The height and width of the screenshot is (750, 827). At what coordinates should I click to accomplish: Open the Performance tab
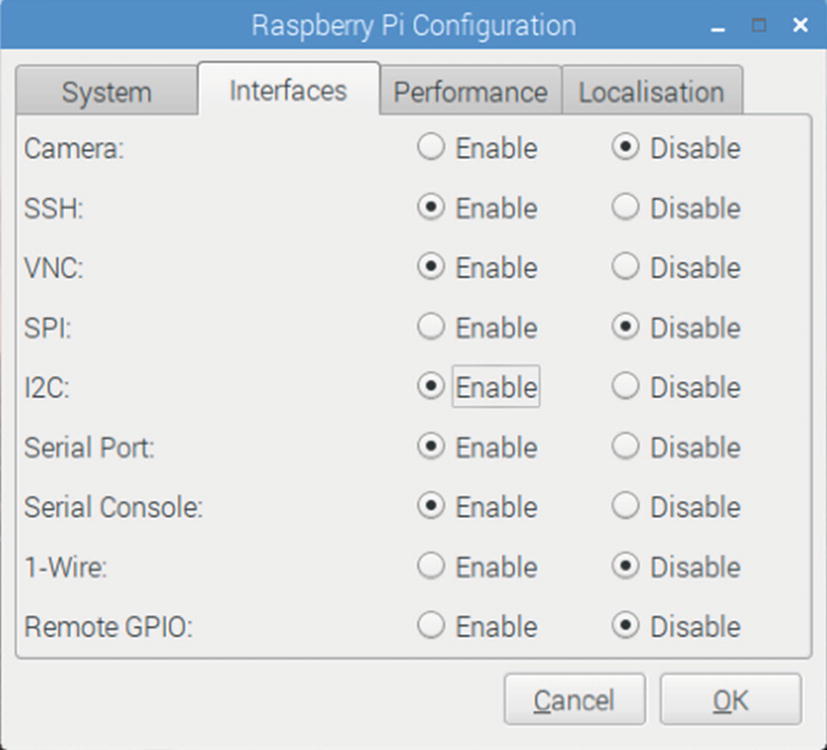tap(470, 93)
